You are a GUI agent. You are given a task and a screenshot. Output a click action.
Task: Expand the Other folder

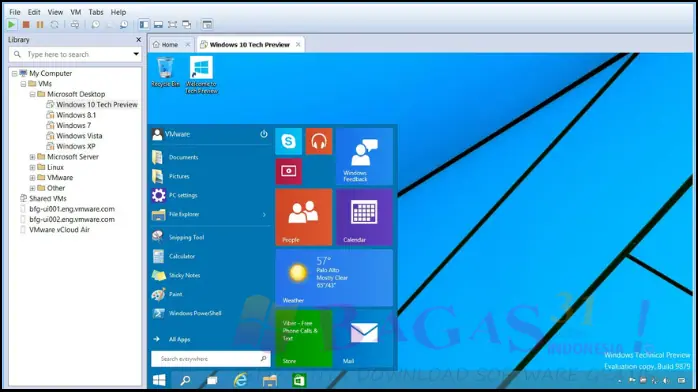(32, 188)
